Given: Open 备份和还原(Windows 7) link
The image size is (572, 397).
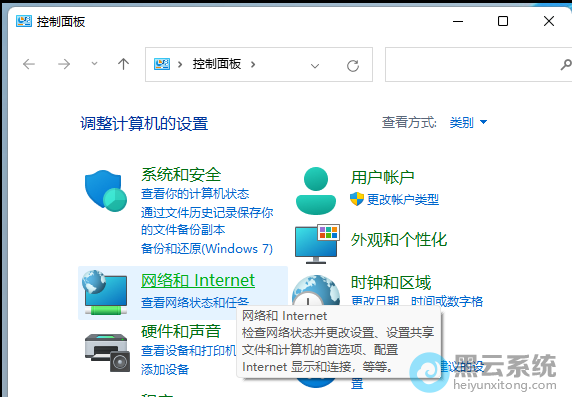Looking at the screenshot, I should [x=207, y=249].
